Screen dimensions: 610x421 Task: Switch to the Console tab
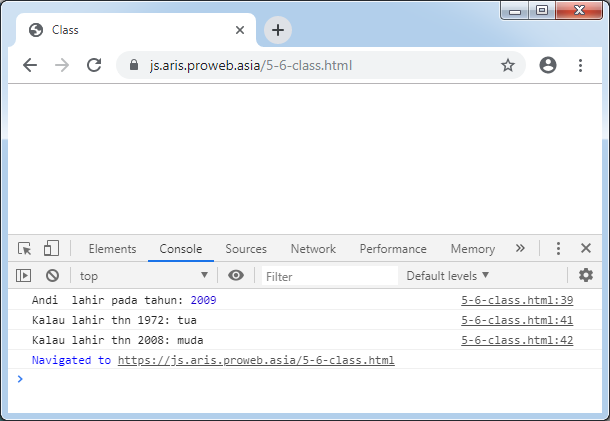(x=181, y=249)
